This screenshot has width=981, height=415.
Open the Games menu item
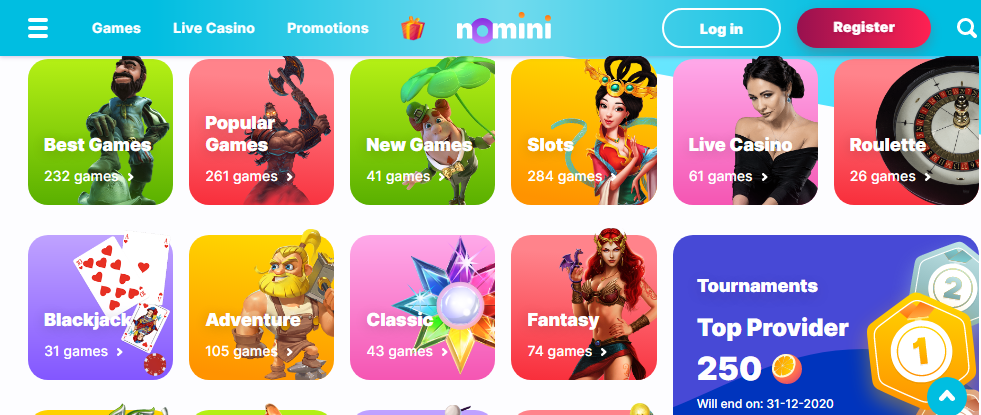tap(116, 28)
